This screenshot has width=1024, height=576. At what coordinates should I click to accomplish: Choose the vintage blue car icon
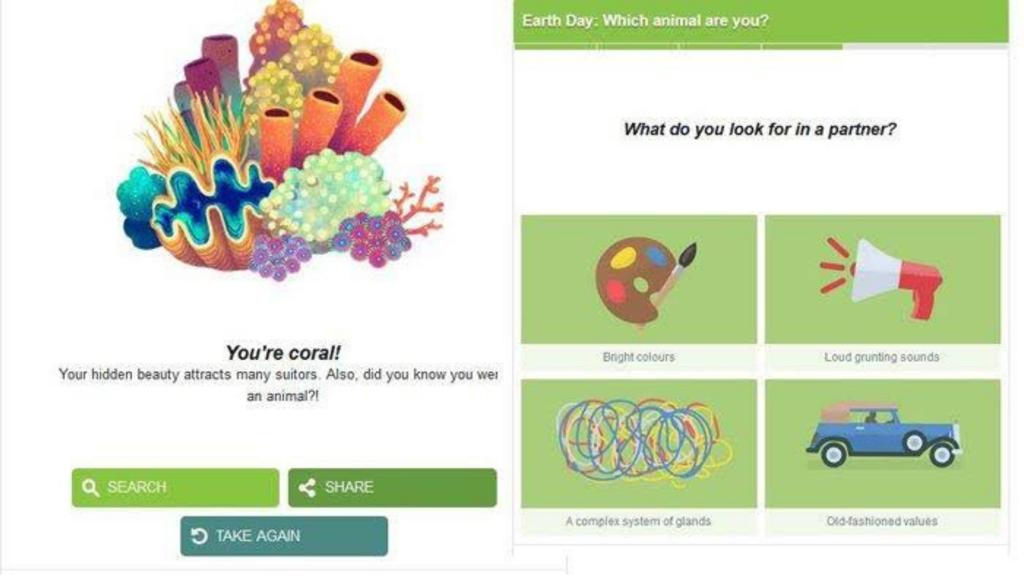point(883,436)
